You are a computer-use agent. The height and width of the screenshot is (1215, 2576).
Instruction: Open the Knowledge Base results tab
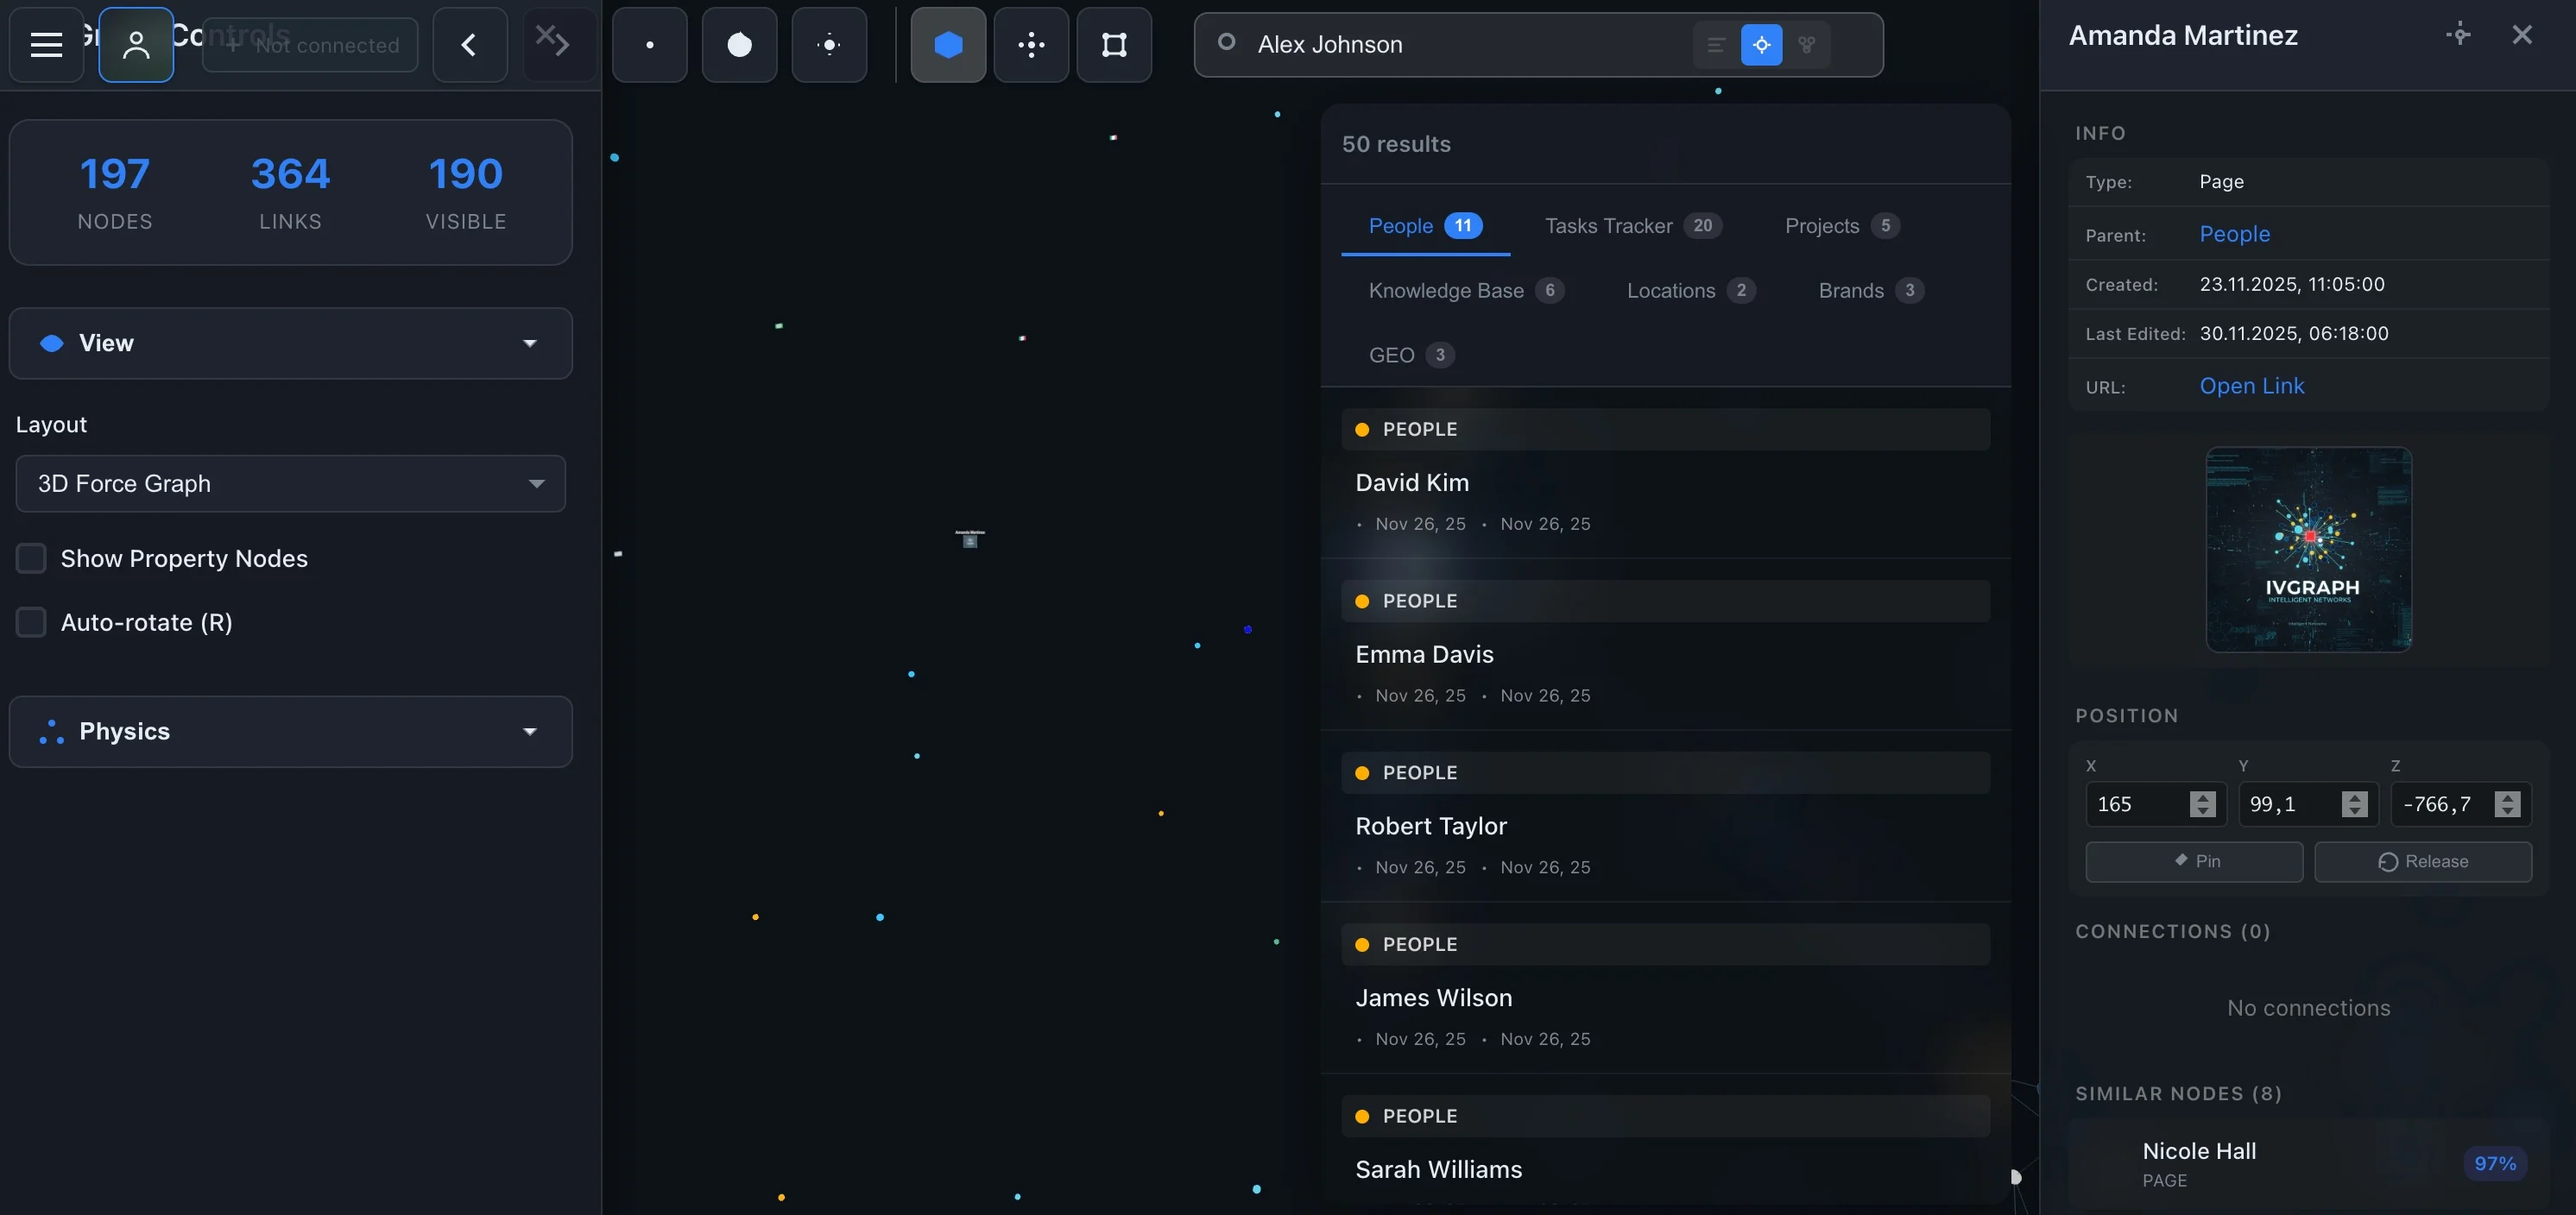[x=1445, y=290]
